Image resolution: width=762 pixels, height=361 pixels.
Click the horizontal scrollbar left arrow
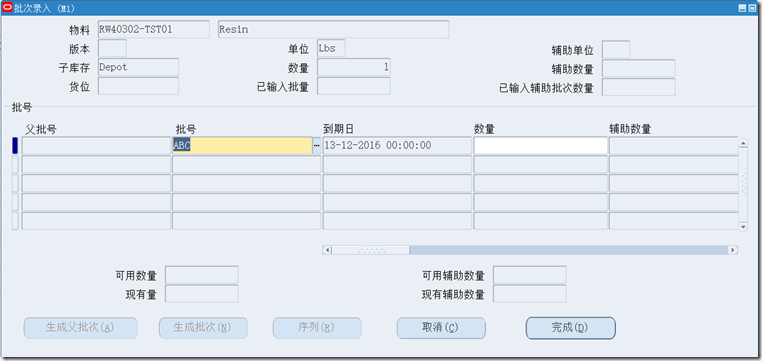pyautogui.click(x=327, y=250)
